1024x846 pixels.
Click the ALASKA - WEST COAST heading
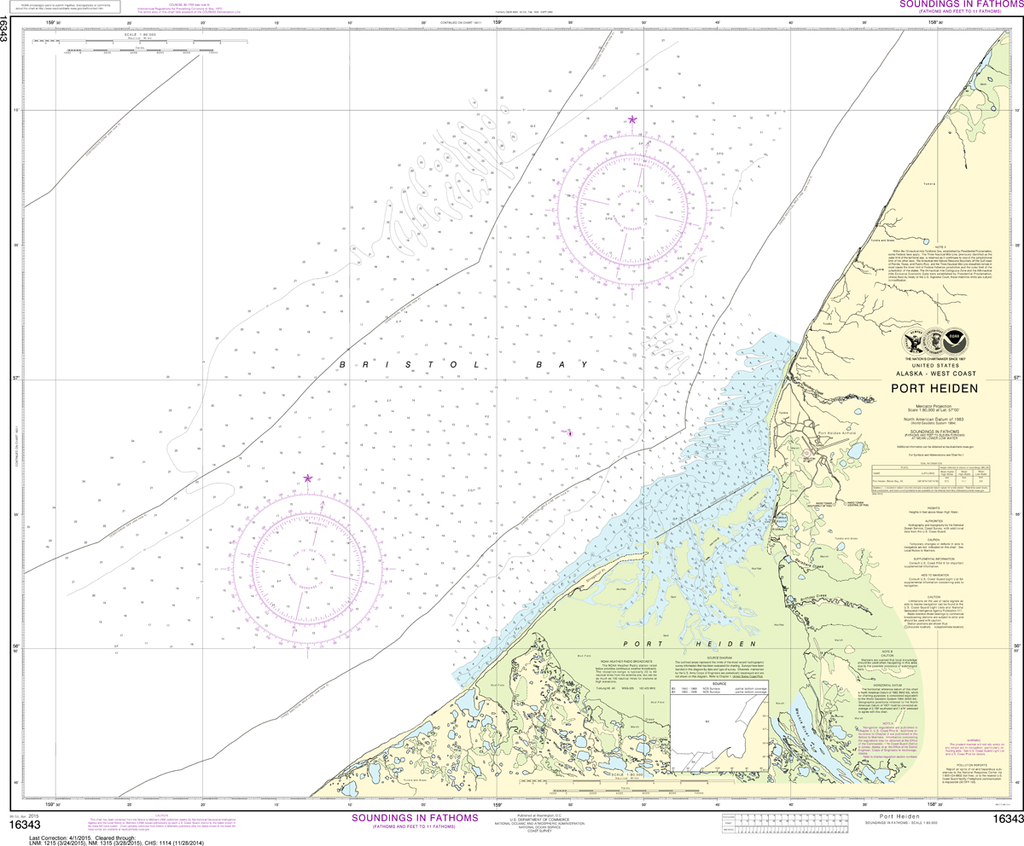click(x=936, y=373)
